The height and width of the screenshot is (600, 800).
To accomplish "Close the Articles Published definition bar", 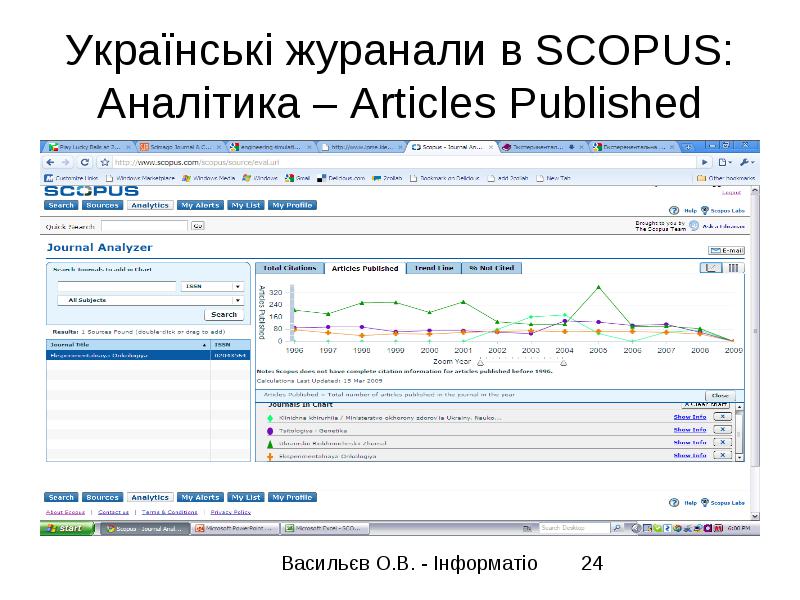I will (720, 395).
